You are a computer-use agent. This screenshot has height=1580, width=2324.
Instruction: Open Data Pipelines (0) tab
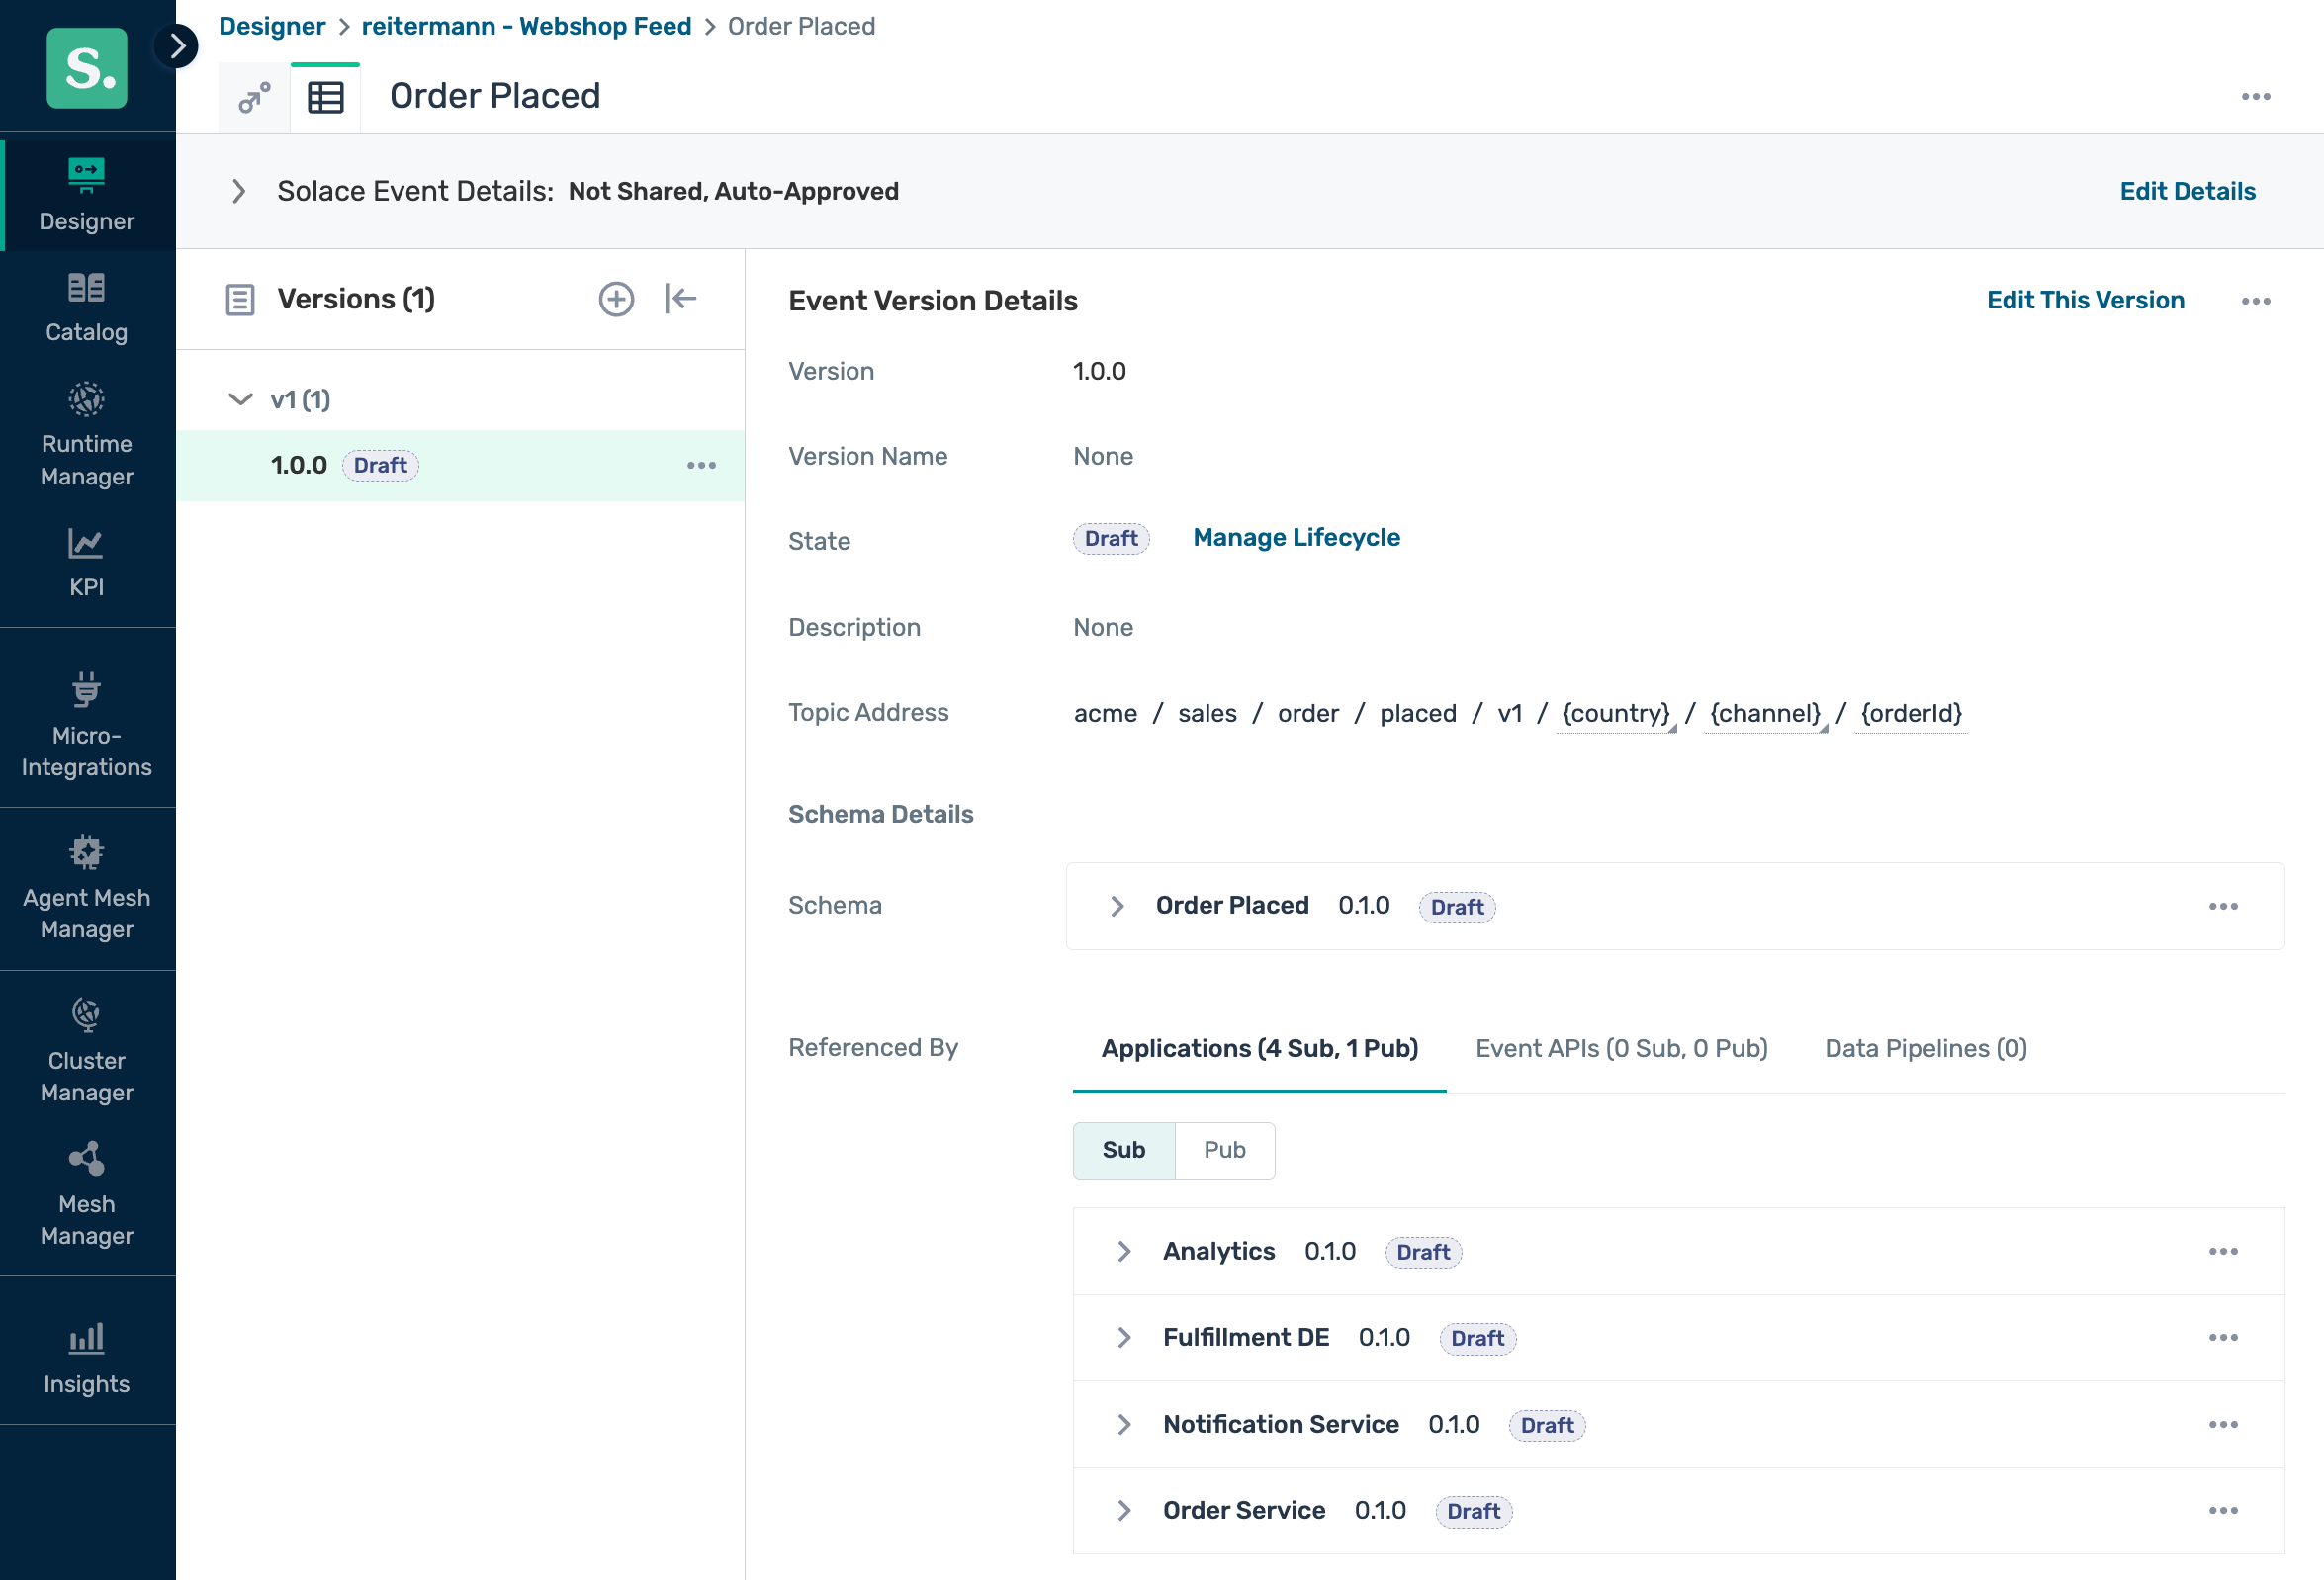coord(1925,1048)
